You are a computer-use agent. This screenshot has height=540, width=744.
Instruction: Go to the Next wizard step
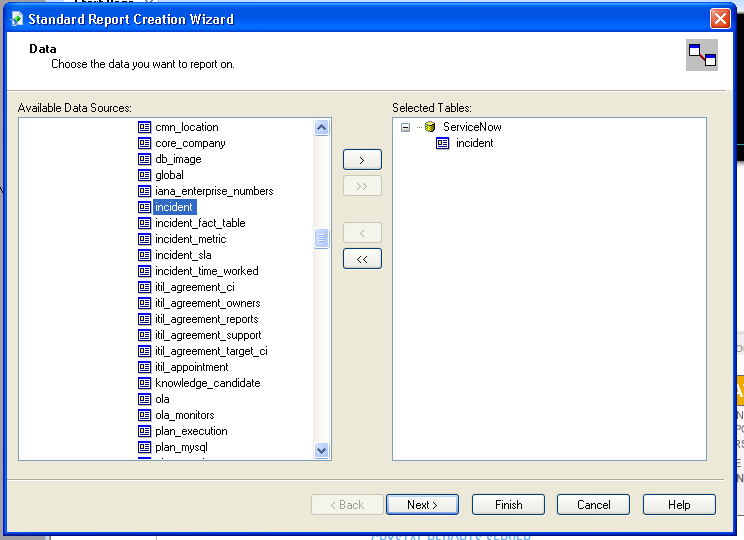[x=422, y=505]
